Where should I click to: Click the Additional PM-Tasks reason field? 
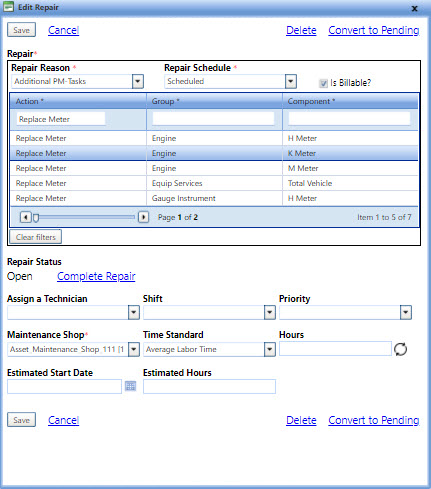coord(72,81)
